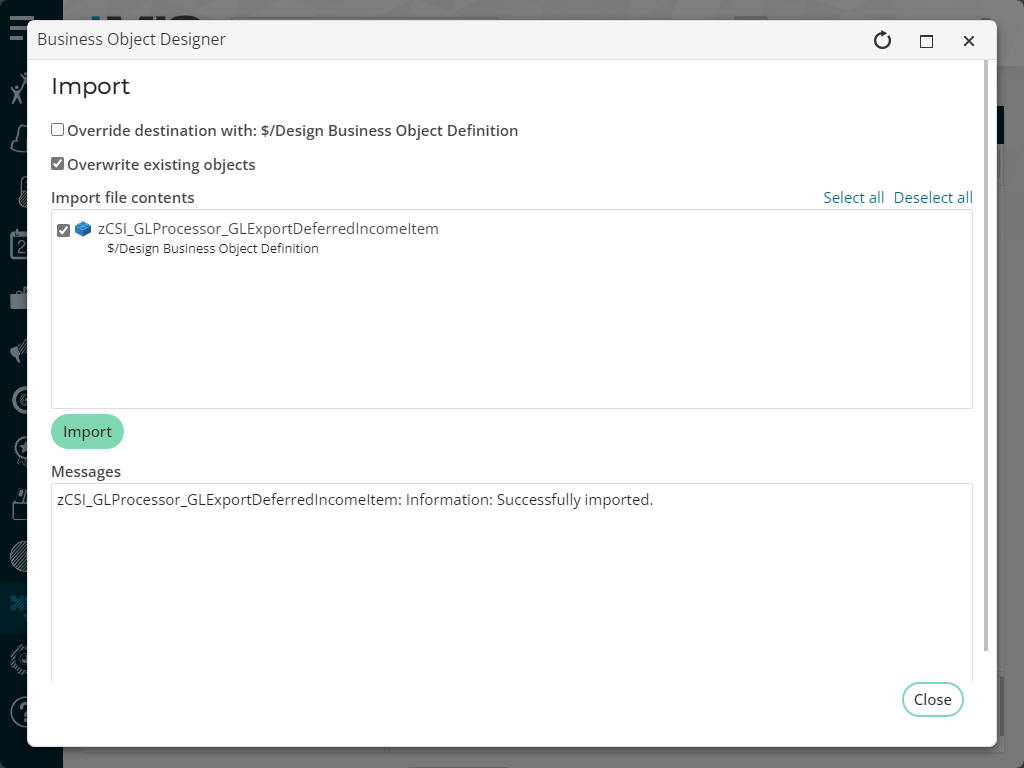The height and width of the screenshot is (768, 1024).
Task: Maximize the Business Object Designer dialog
Action: (x=926, y=41)
